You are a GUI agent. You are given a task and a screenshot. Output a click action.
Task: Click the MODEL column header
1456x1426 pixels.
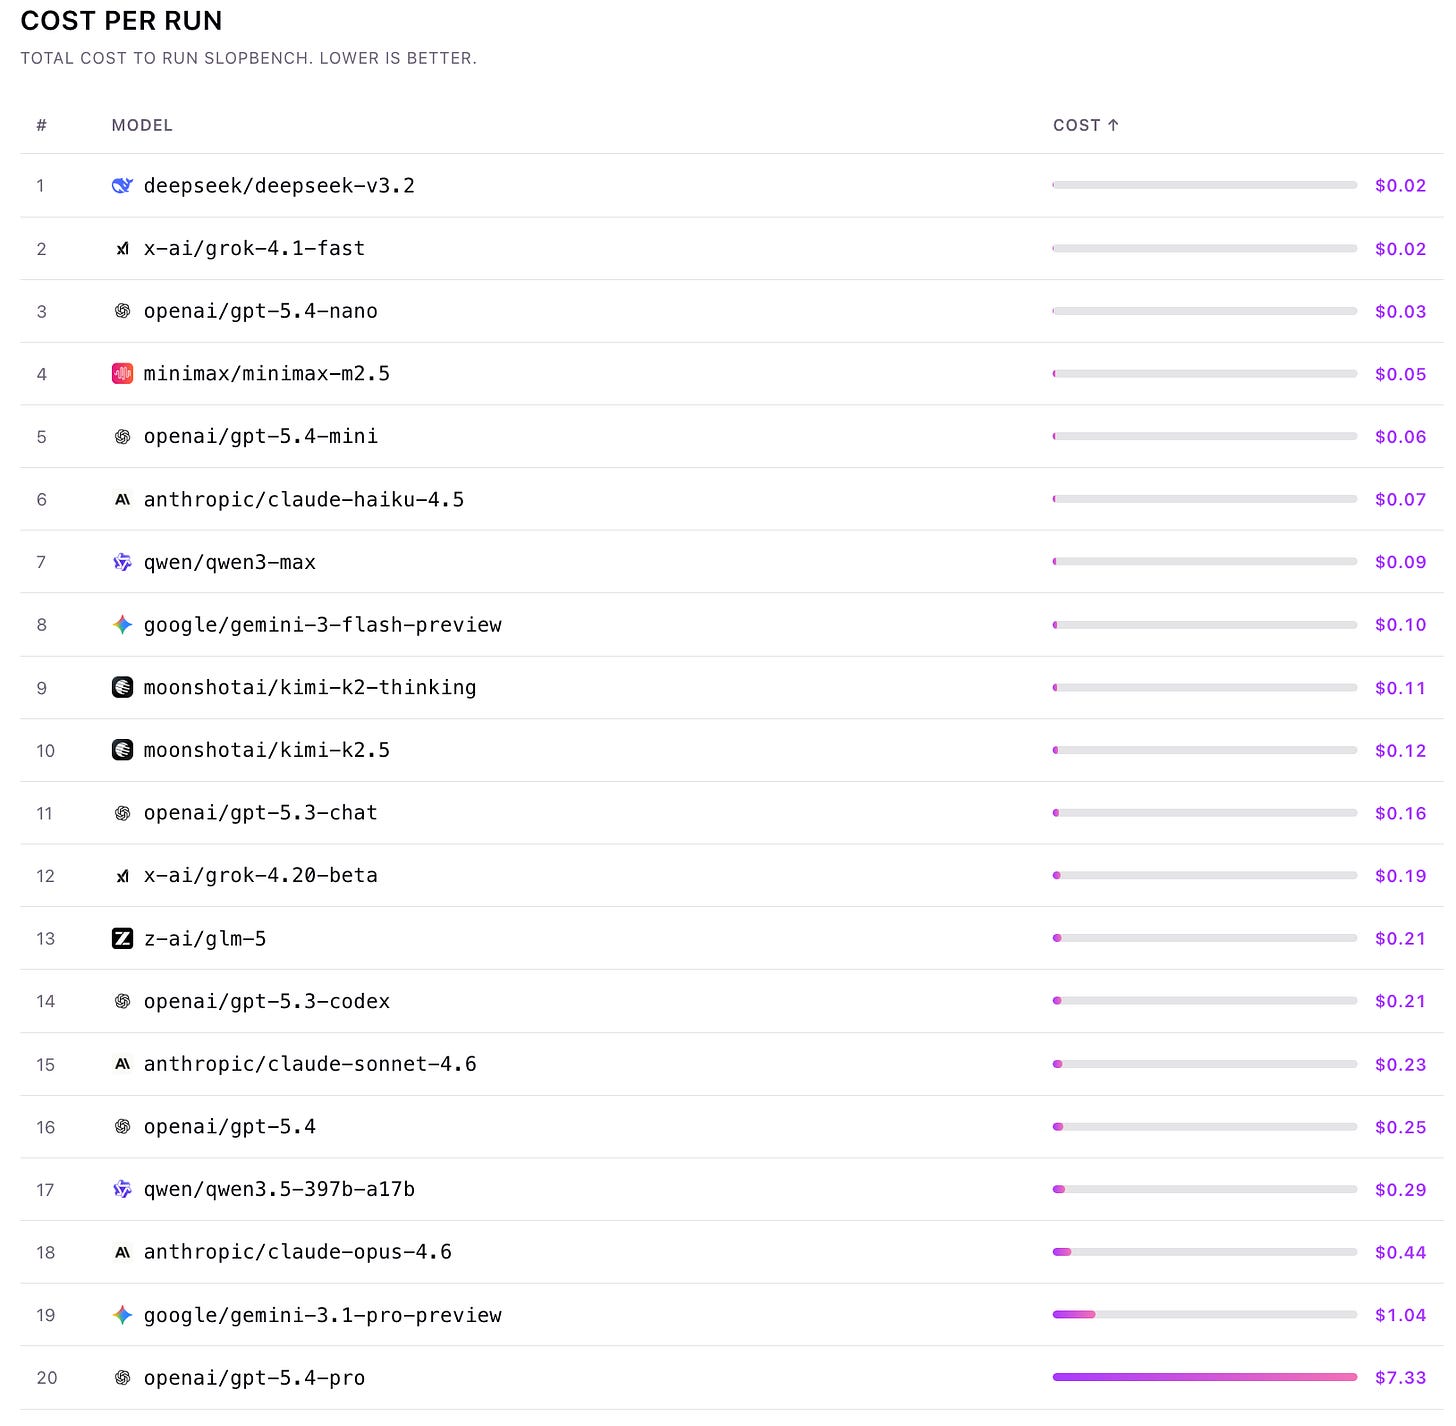coord(142,125)
